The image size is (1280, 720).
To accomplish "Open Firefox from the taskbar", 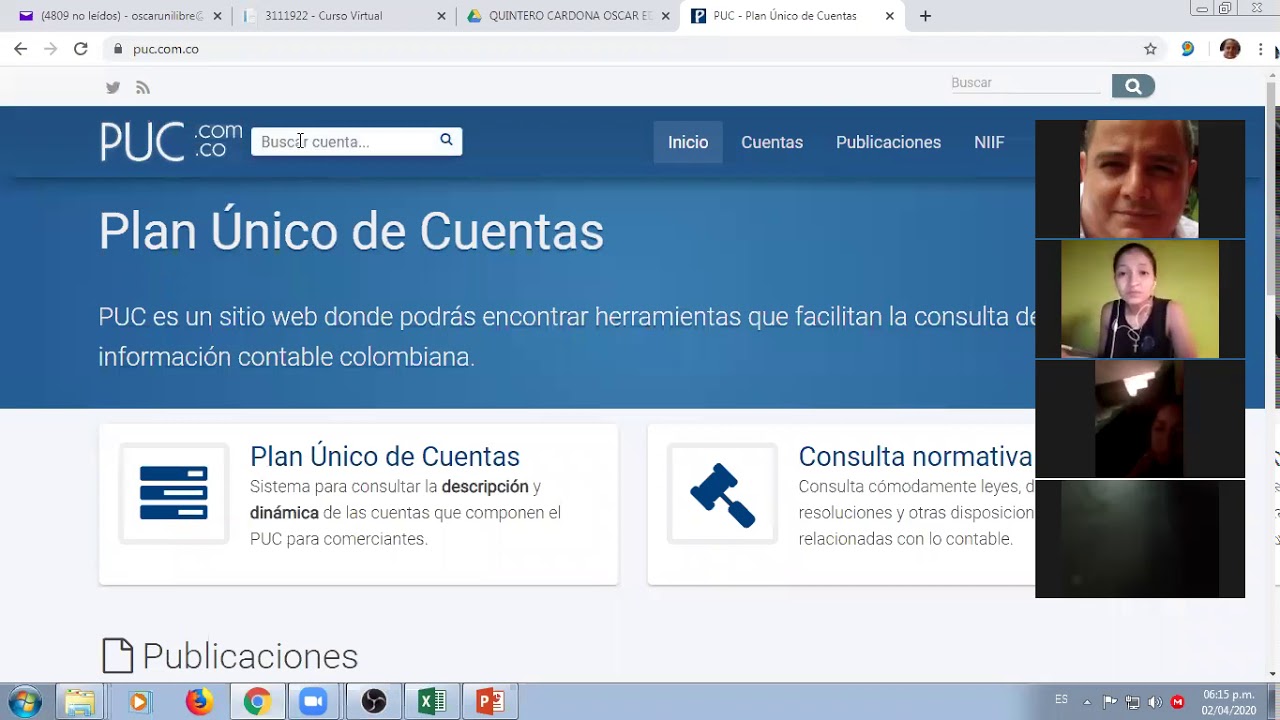I will (198, 702).
